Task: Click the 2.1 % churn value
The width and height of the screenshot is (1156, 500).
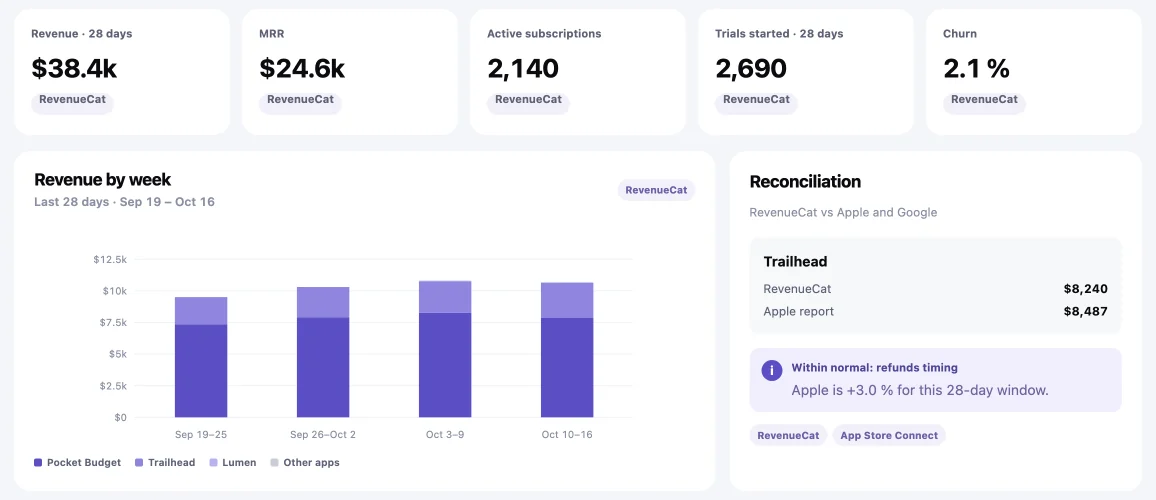Action: tap(975, 69)
